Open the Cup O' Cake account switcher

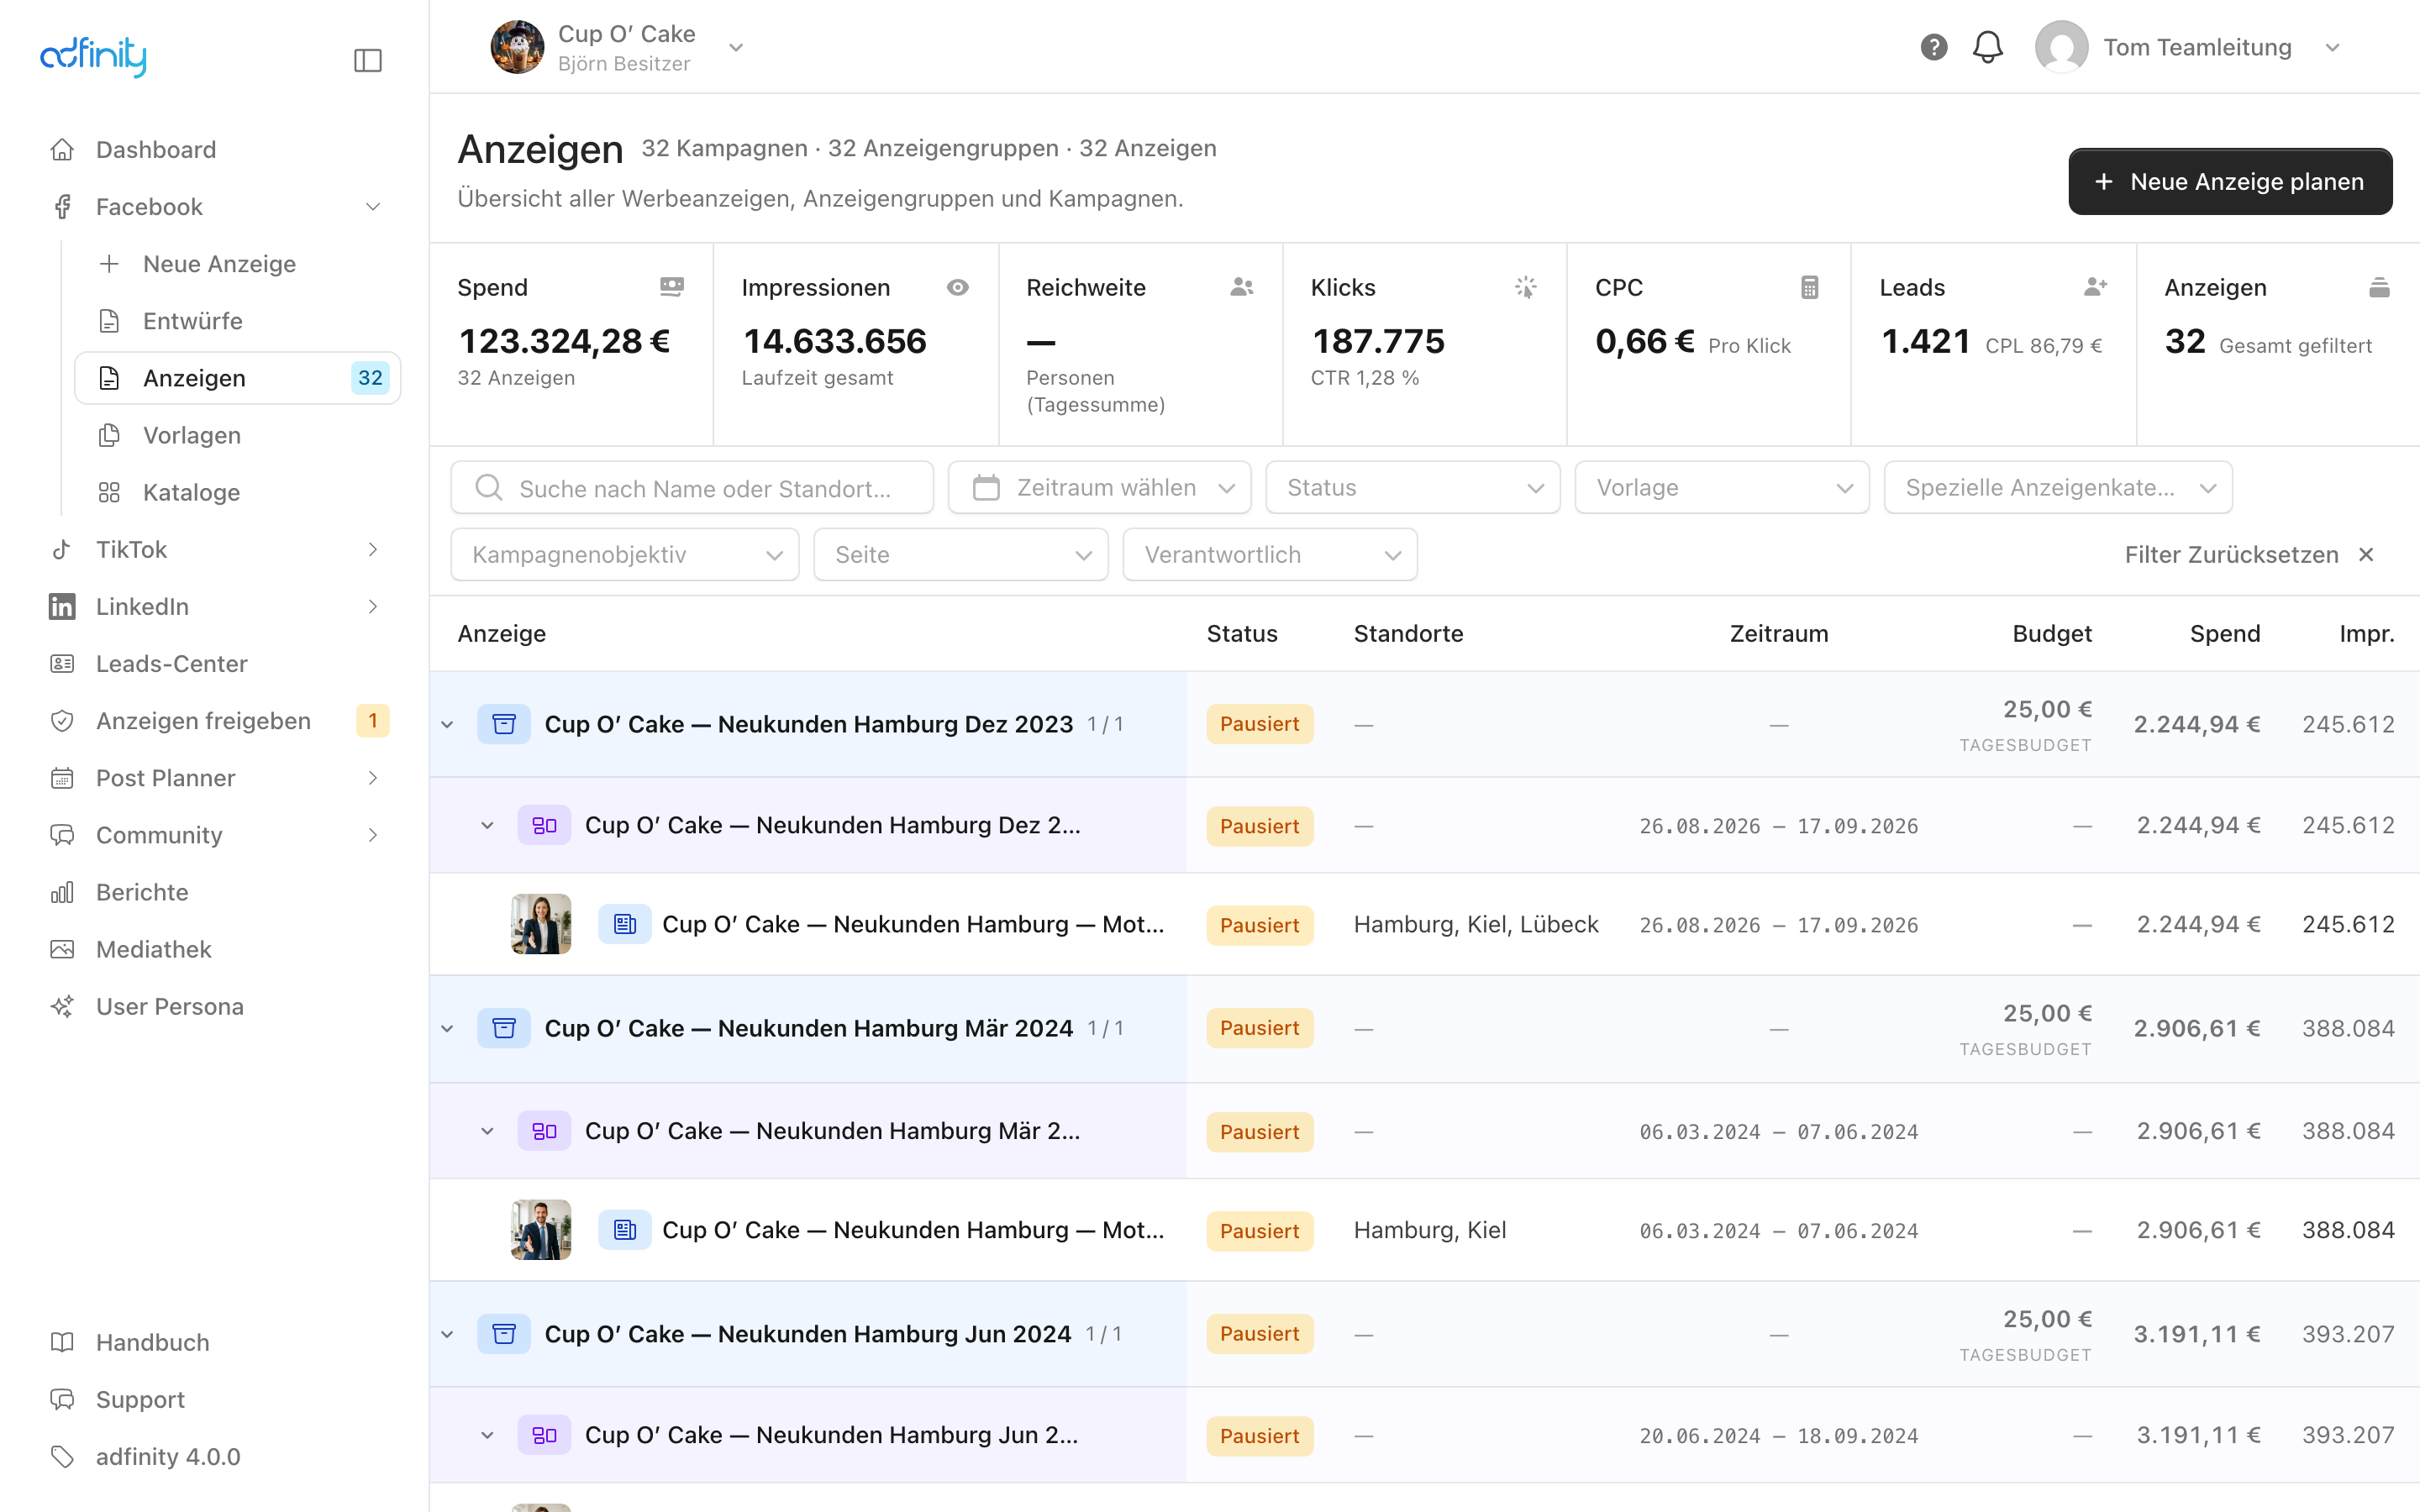point(619,47)
